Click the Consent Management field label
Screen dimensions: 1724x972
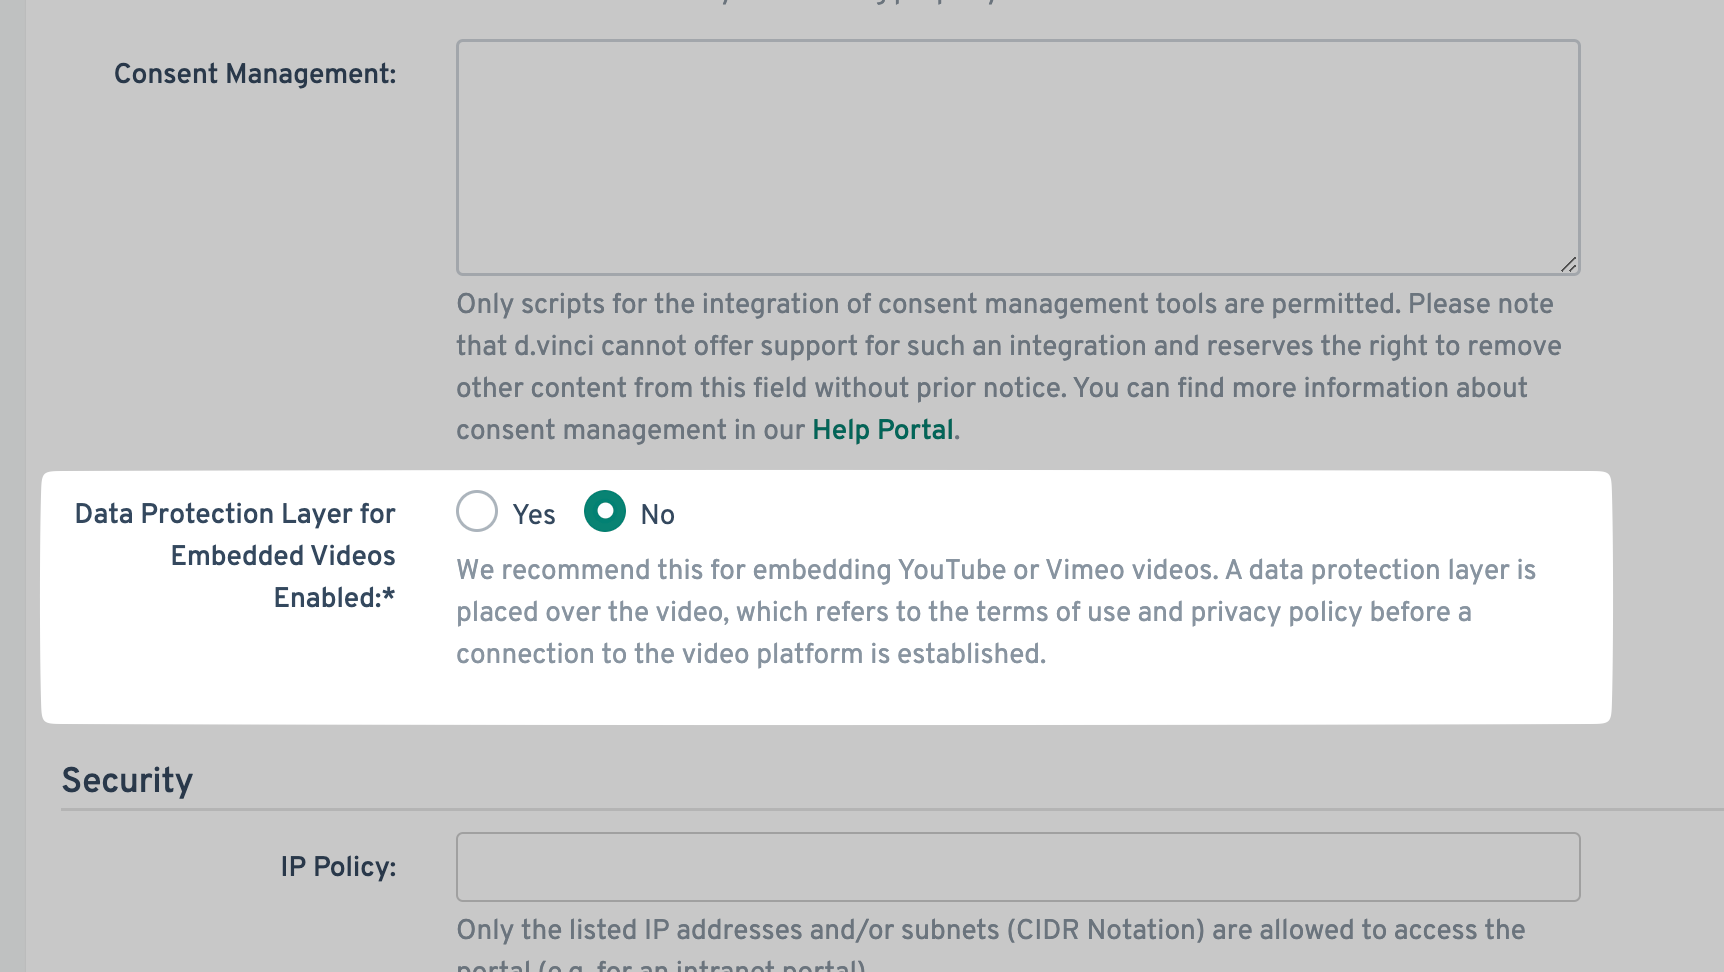coord(255,74)
